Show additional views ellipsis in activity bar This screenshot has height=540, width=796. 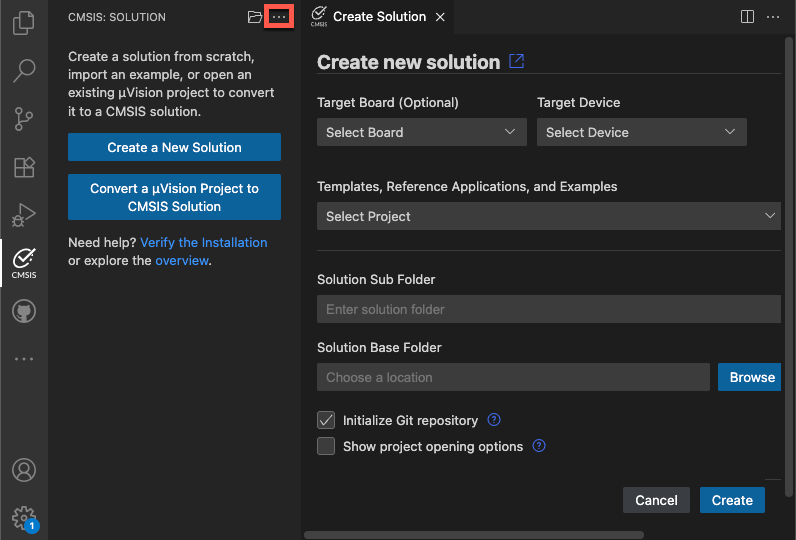24,359
